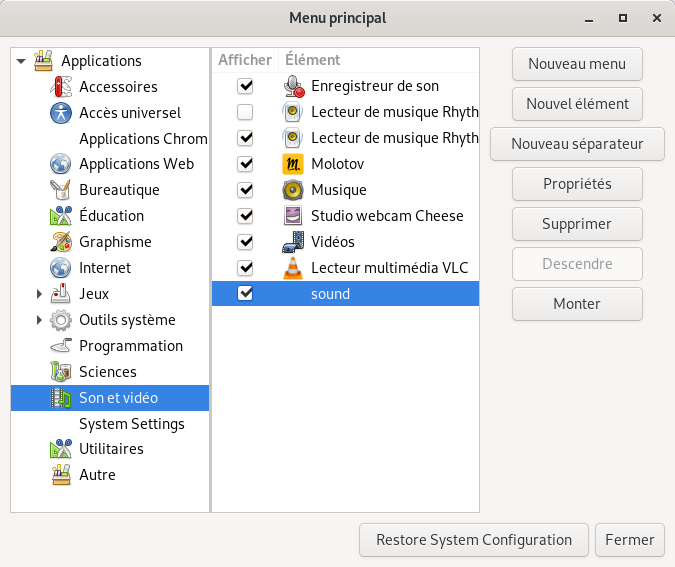The height and width of the screenshot is (567, 675).
Task: Enable the unchecked Lecteur de musique checkbox
Action: coord(245,112)
